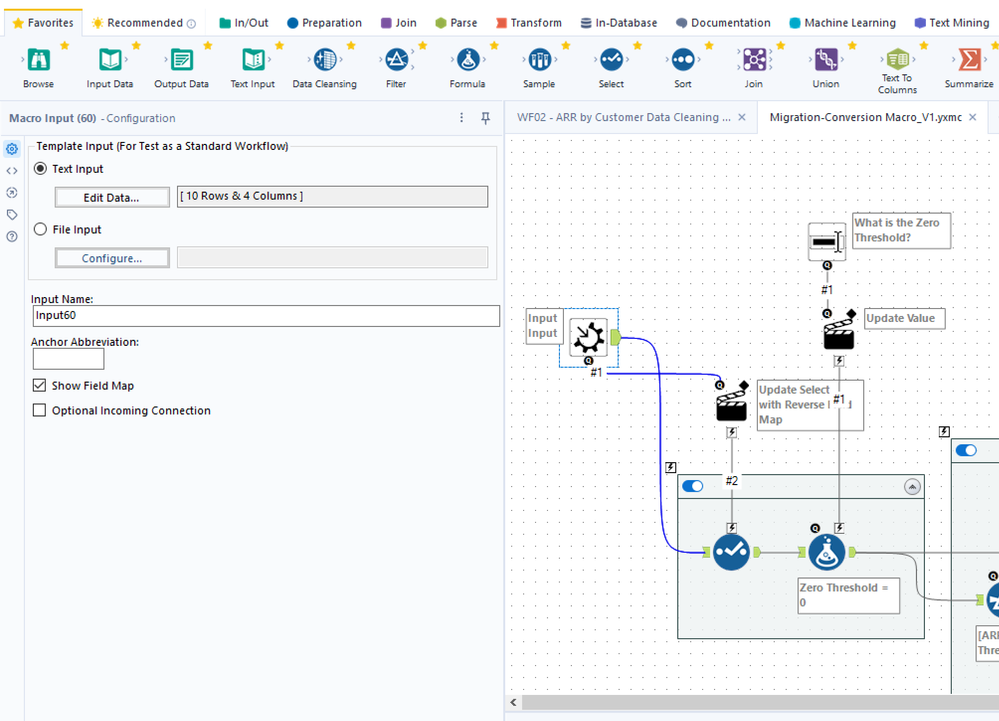
Task: Select the Macro Input node on canvas
Action: 588,338
